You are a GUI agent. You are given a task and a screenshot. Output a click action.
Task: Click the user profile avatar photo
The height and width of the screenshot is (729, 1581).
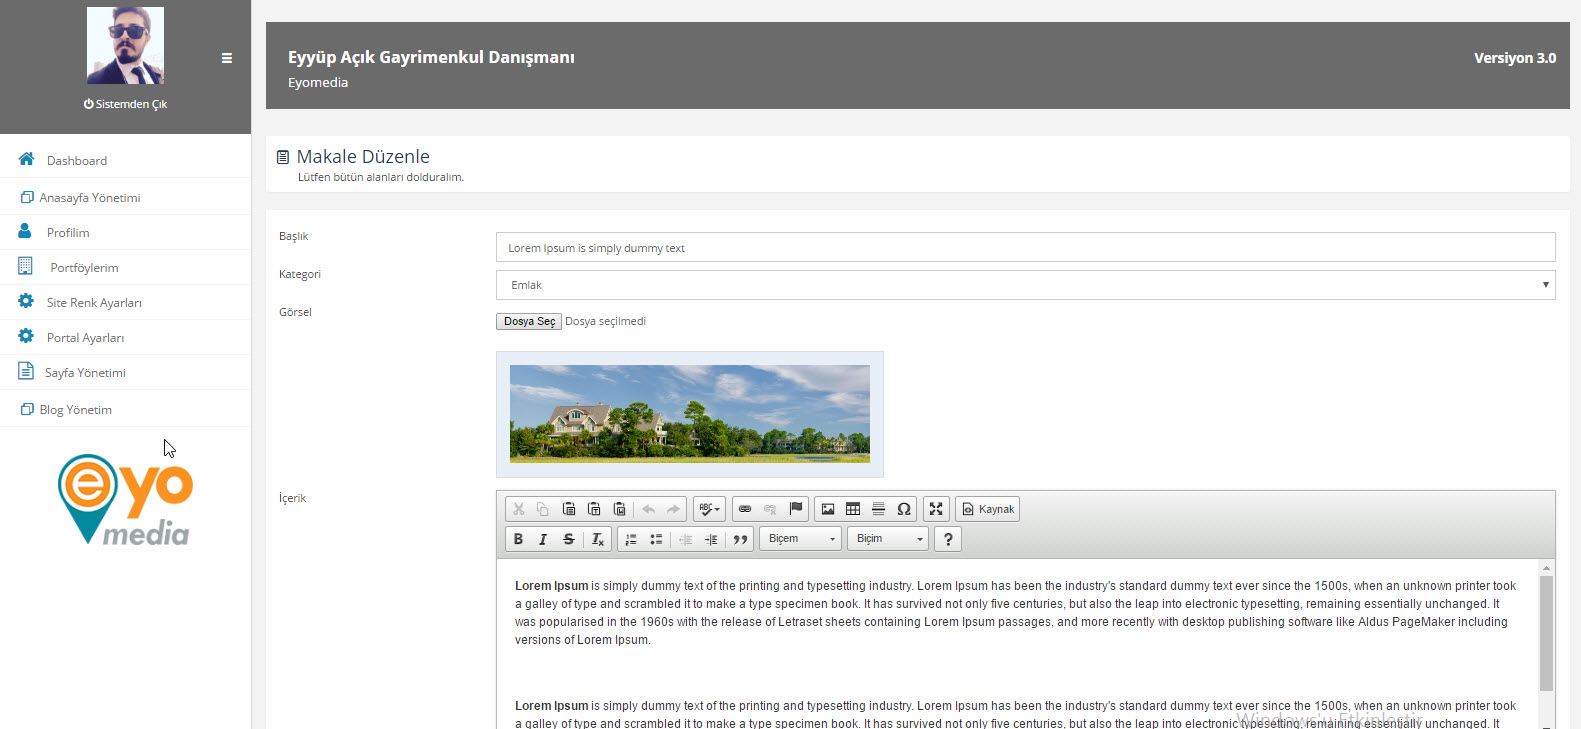tap(125, 45)
